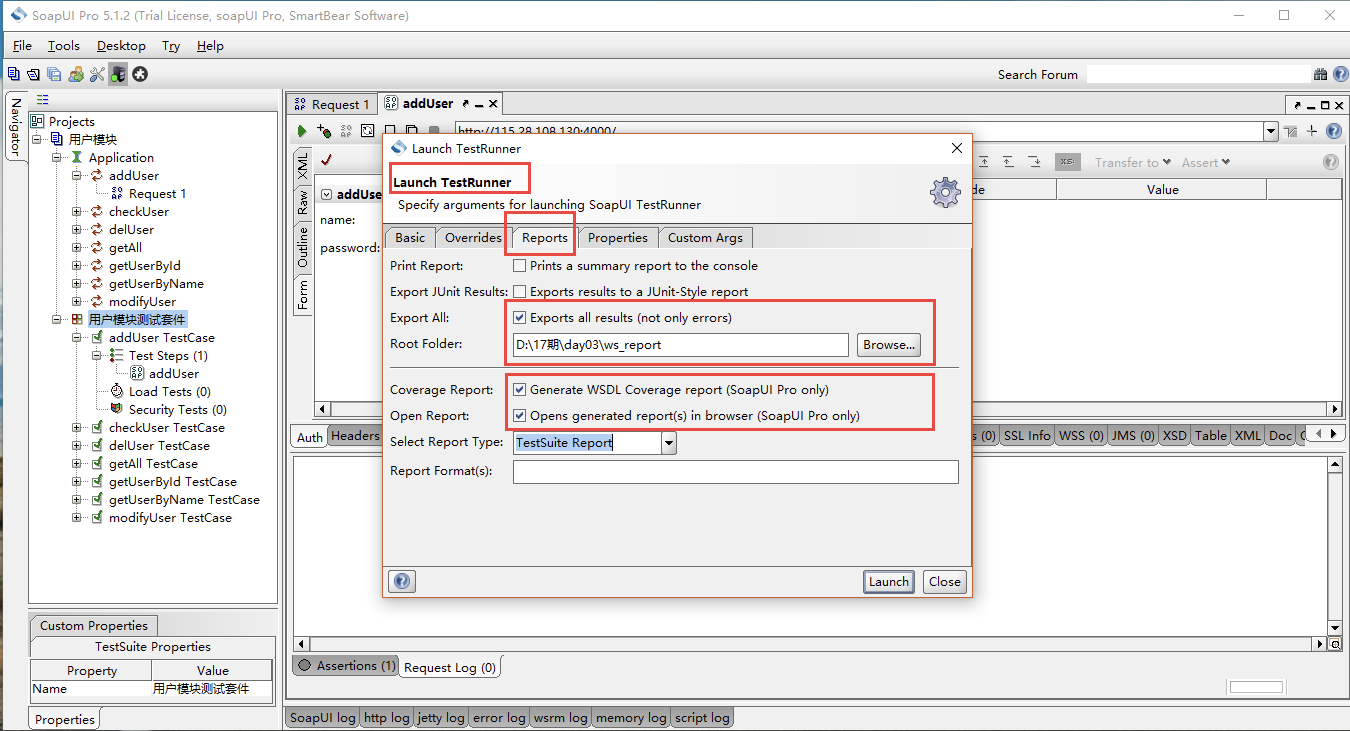The height and width of the screenshot is (731, 1350).
Task: Open the Custom Args tab
Action: point(706,238)
